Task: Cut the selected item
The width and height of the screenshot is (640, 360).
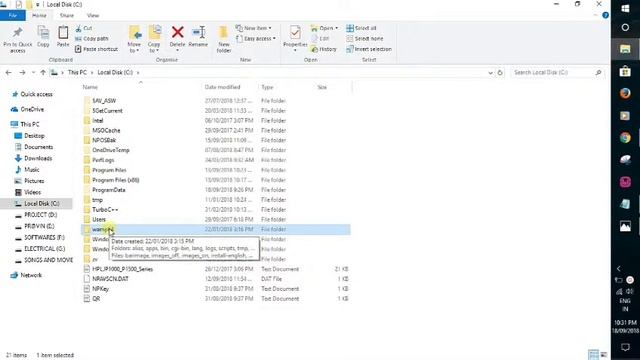Action: pos(84,28)
